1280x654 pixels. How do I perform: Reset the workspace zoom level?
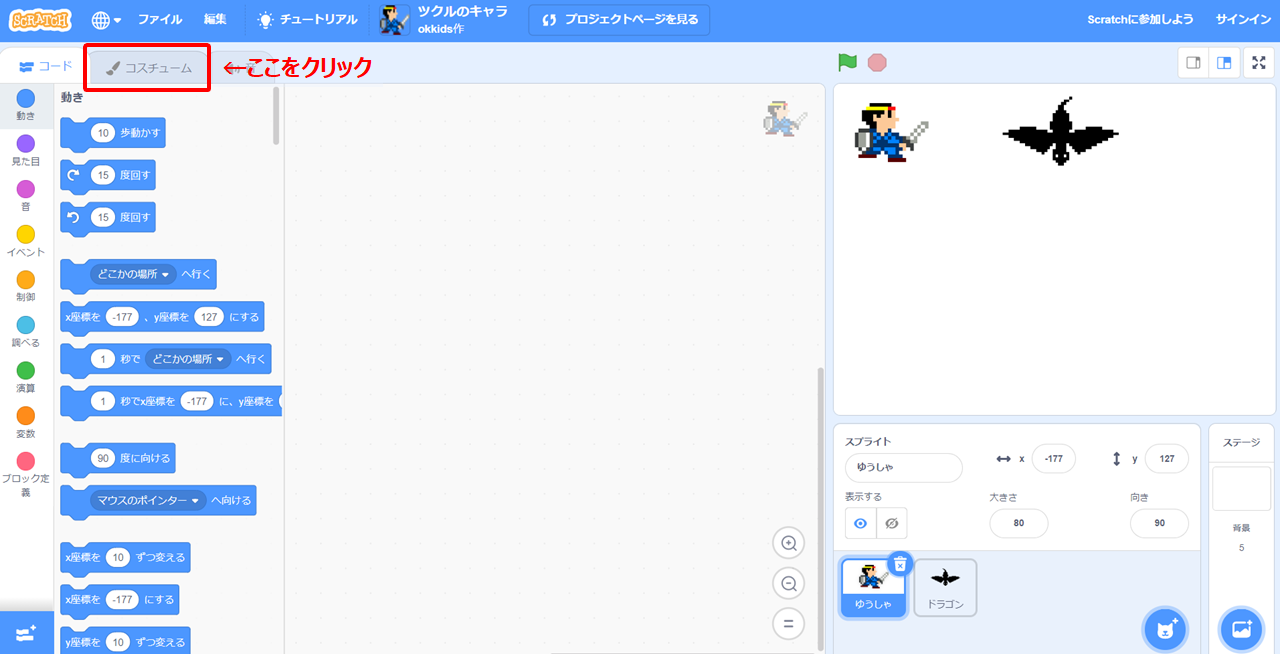pyautogui.click(x=788, y=623)
